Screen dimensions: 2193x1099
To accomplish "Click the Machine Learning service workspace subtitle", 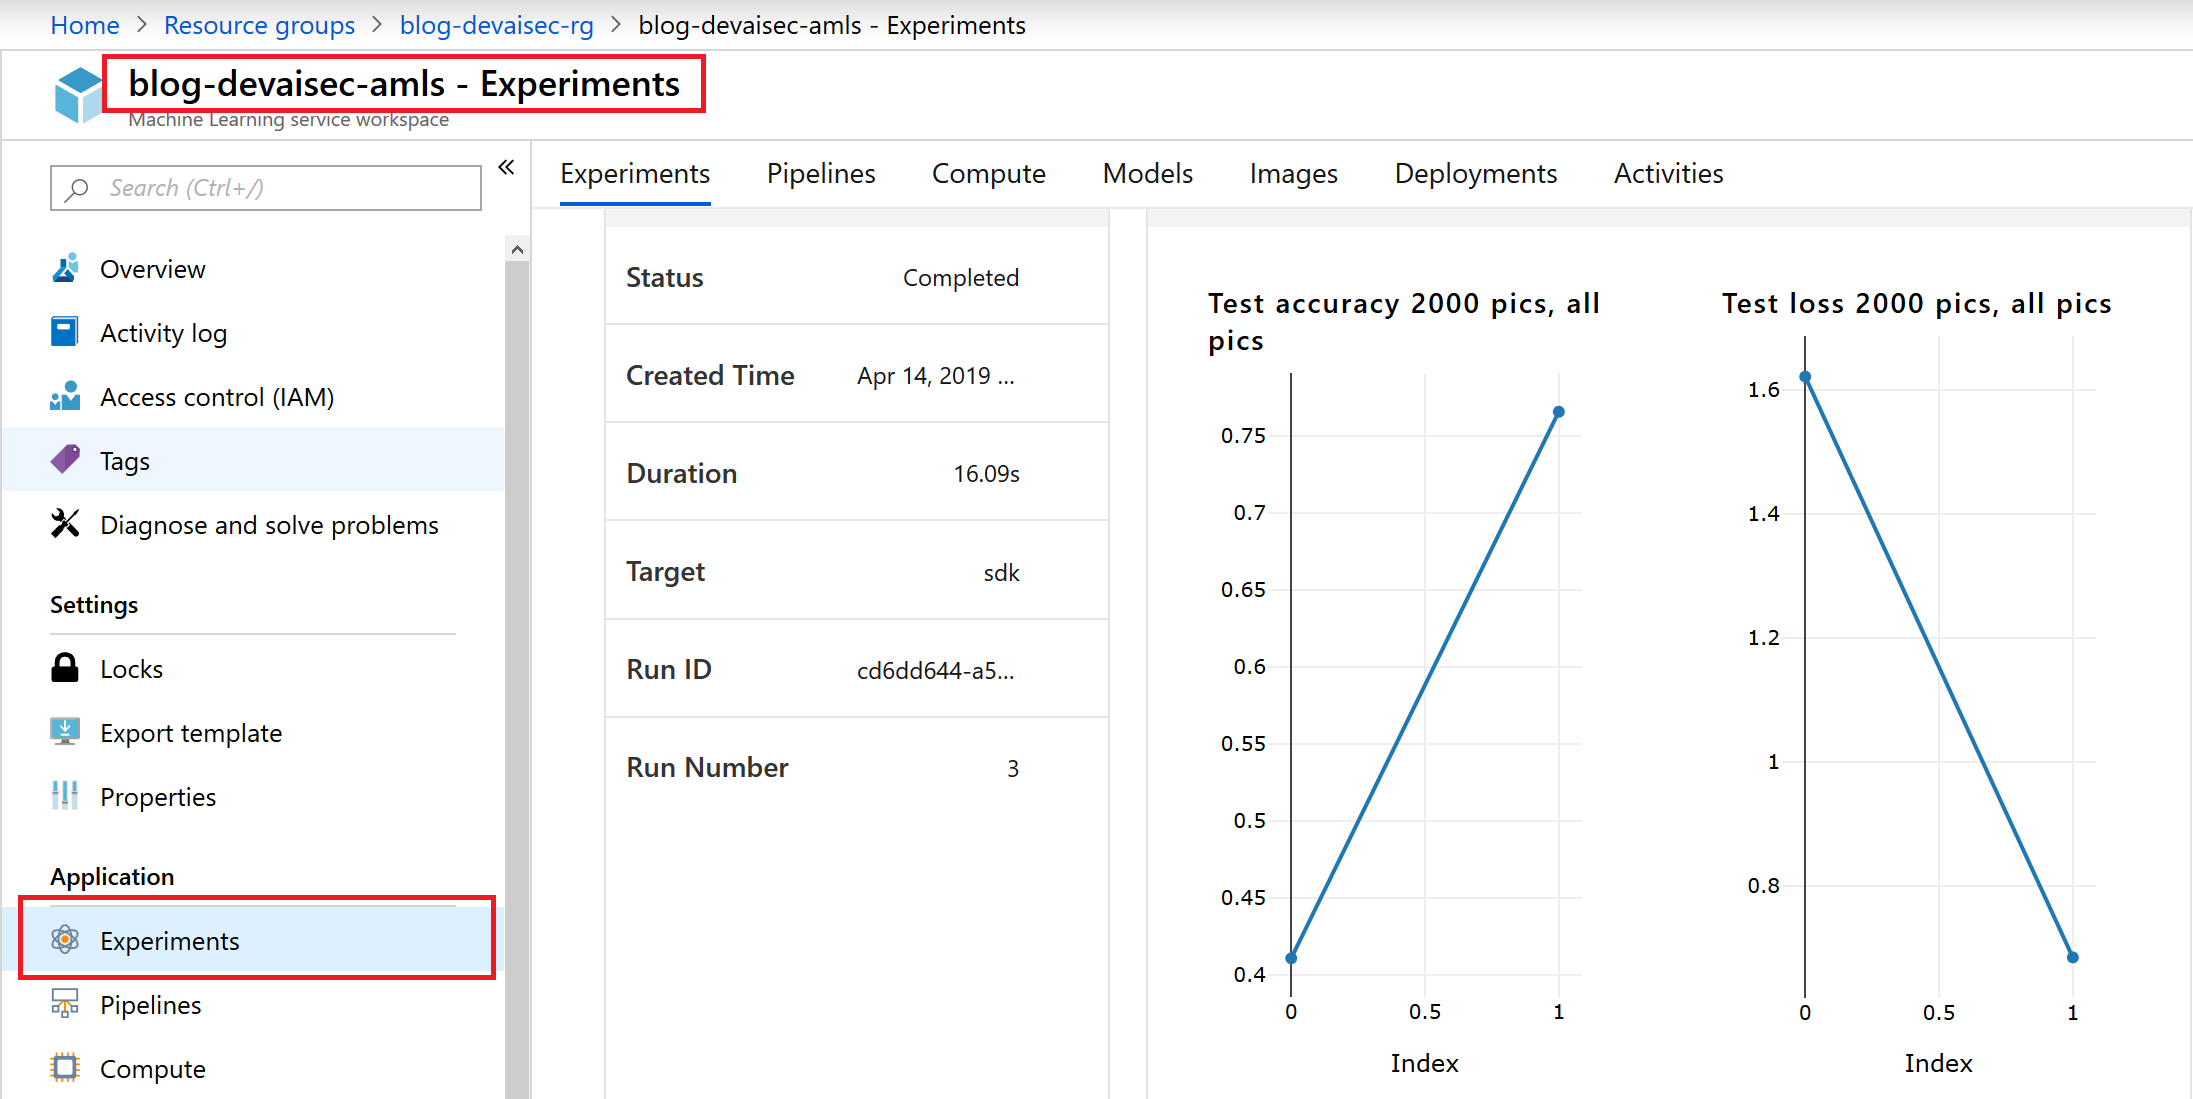I will (288, 120).
